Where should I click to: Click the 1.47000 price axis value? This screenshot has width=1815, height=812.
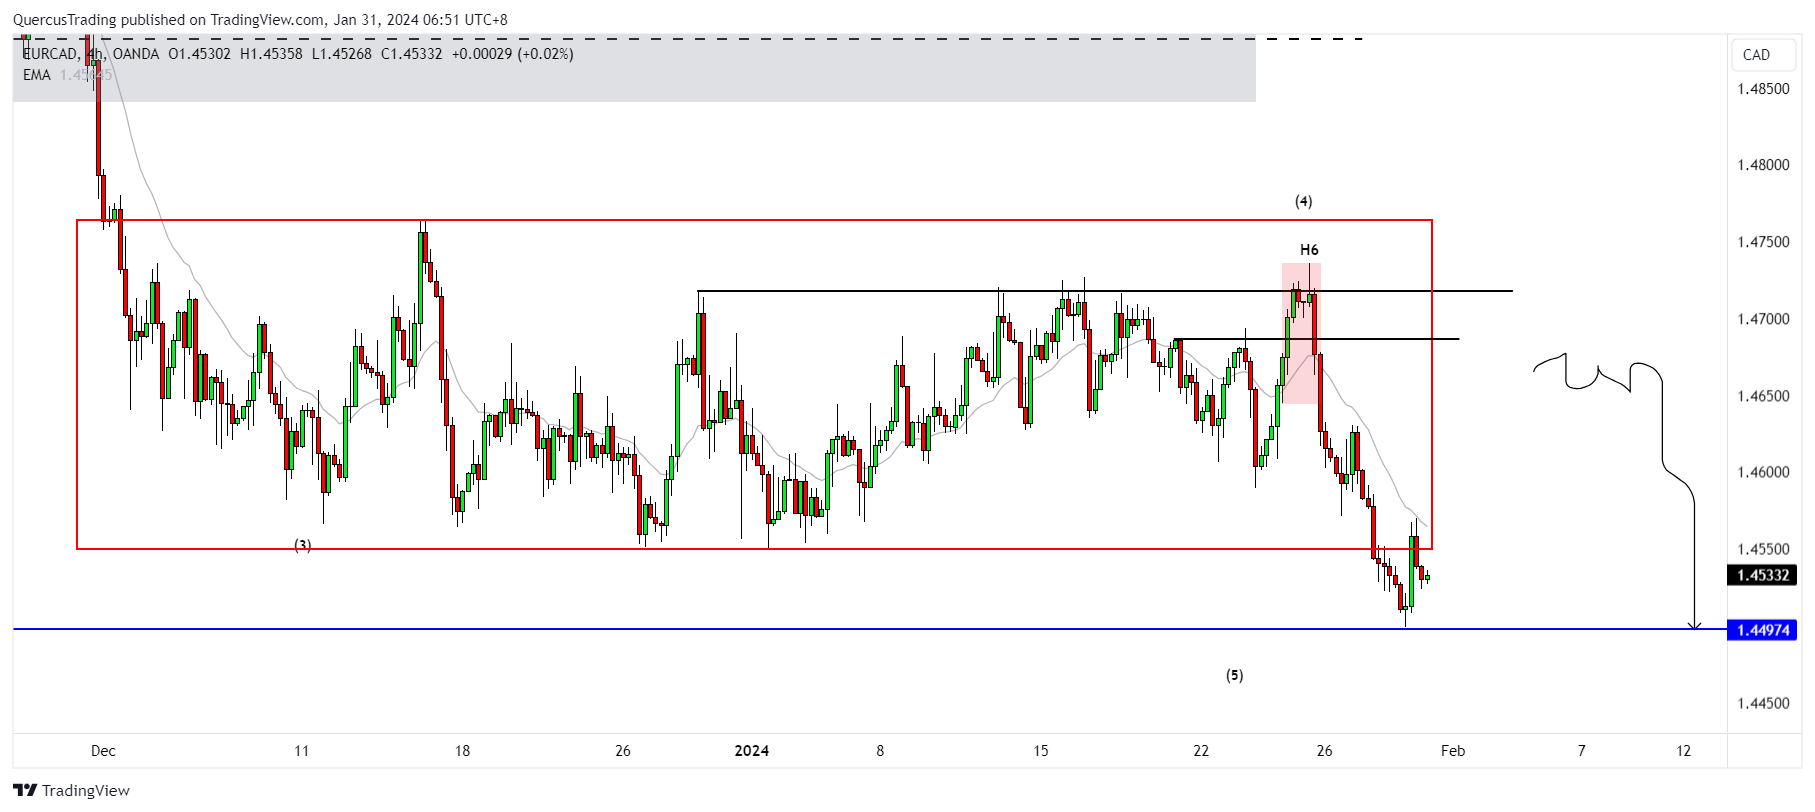coord(1763,319)
